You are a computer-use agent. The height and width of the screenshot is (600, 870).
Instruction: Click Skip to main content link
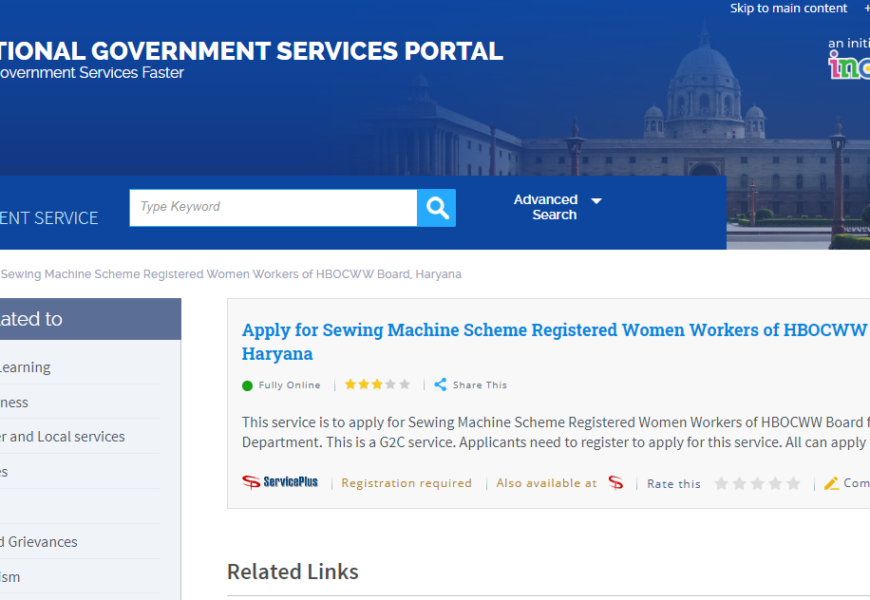[788, 9]
